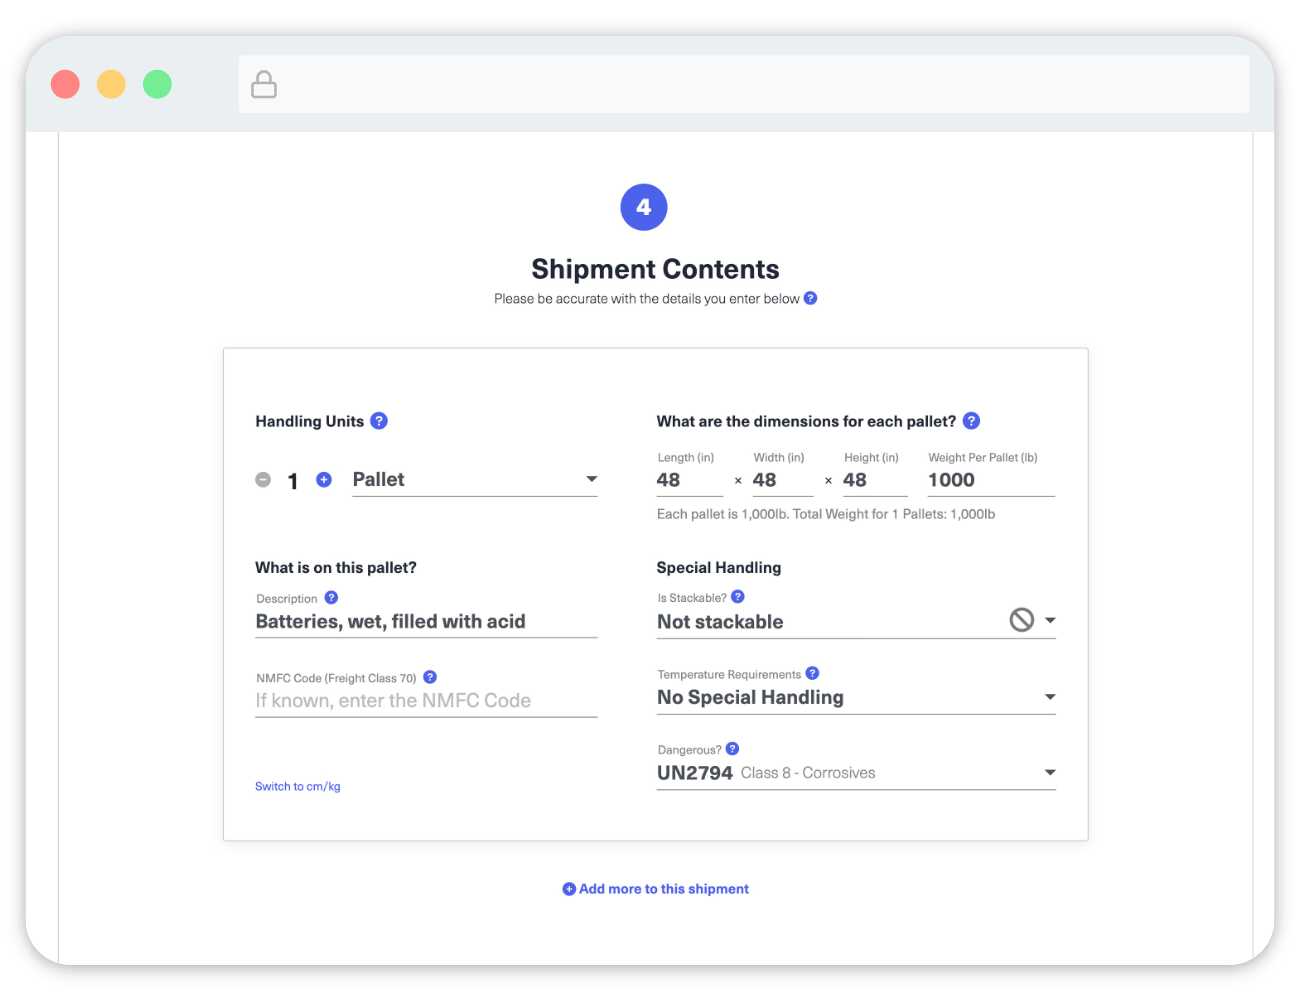Click the Dangerous help question mark

coord(732,749)
